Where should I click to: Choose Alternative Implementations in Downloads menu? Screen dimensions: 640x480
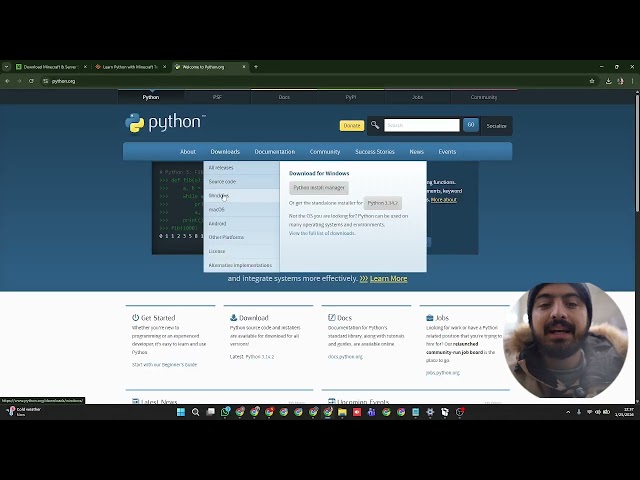[x=242, y=265]
